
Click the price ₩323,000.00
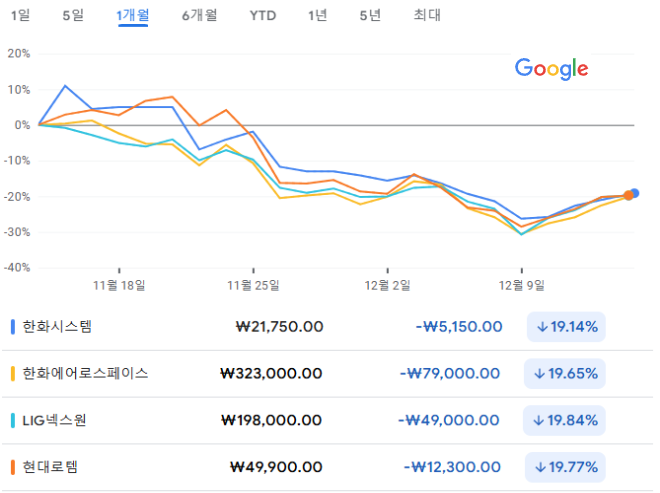[271, 373]
